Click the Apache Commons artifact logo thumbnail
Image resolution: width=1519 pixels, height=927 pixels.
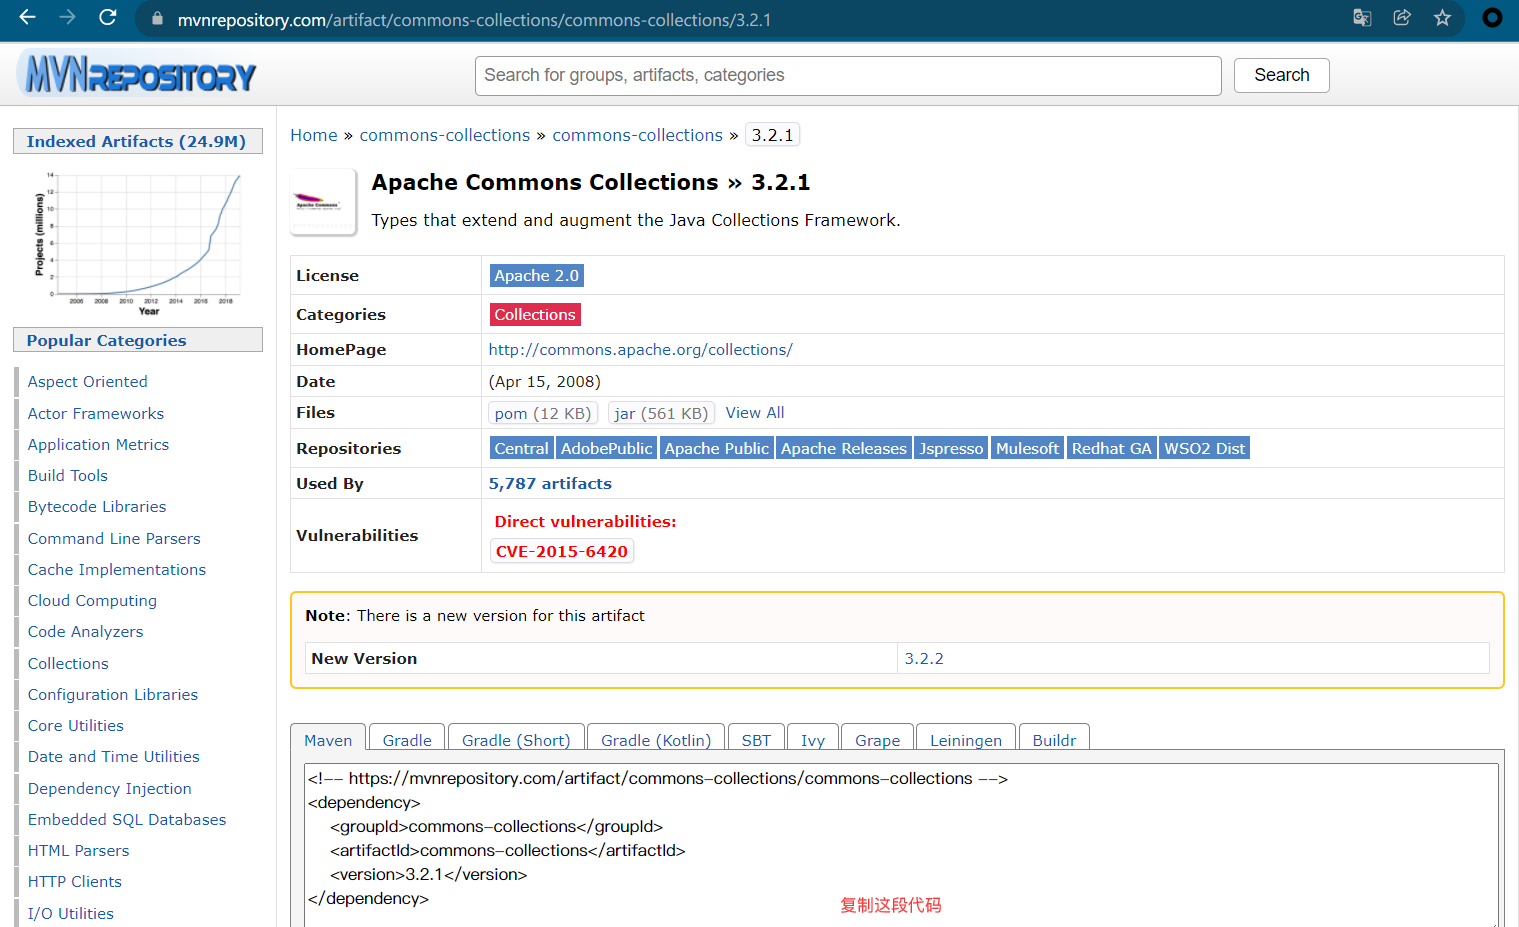323,202
